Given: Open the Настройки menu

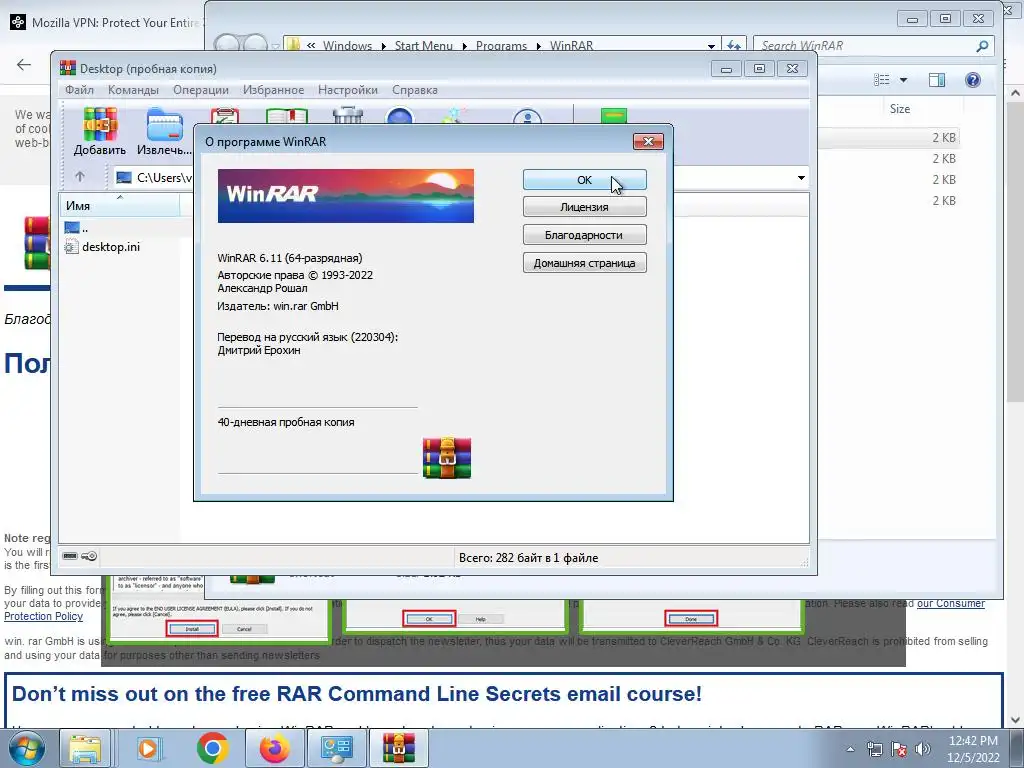Looking at the screenshot, I should (347, 90).
